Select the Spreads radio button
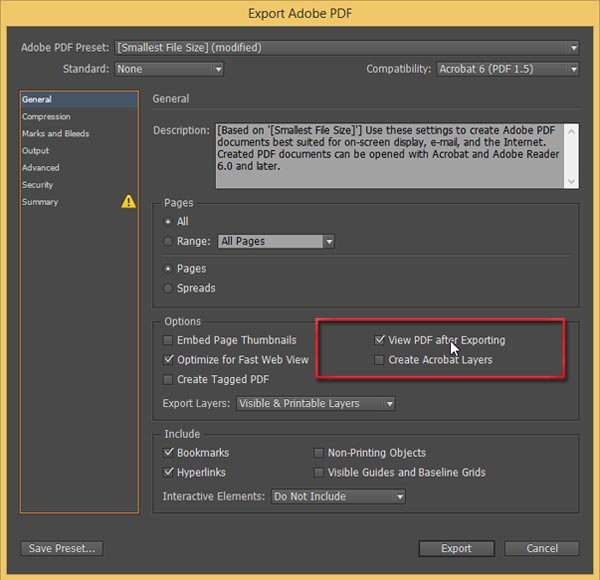This screenshot has width=600, height=580. point(168,288)
